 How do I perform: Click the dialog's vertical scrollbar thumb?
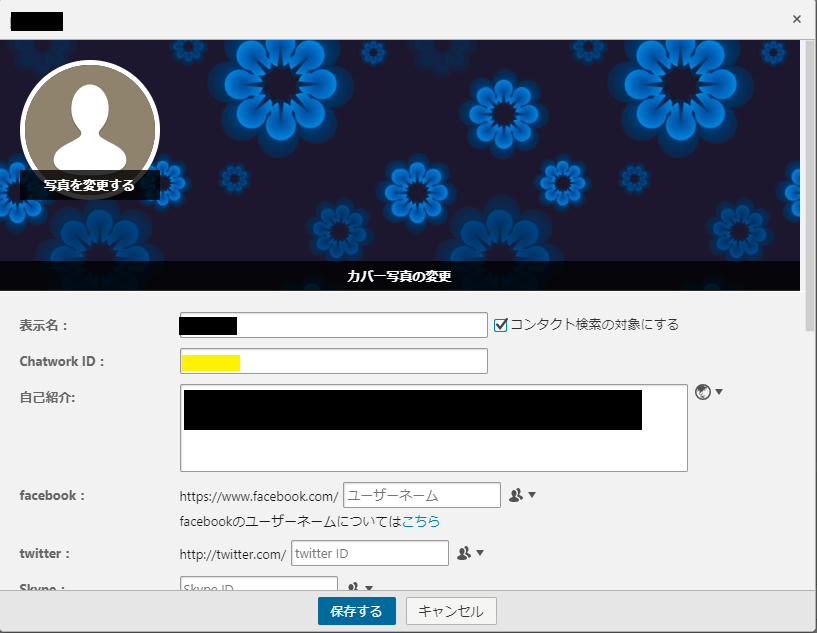pos(809,185)
